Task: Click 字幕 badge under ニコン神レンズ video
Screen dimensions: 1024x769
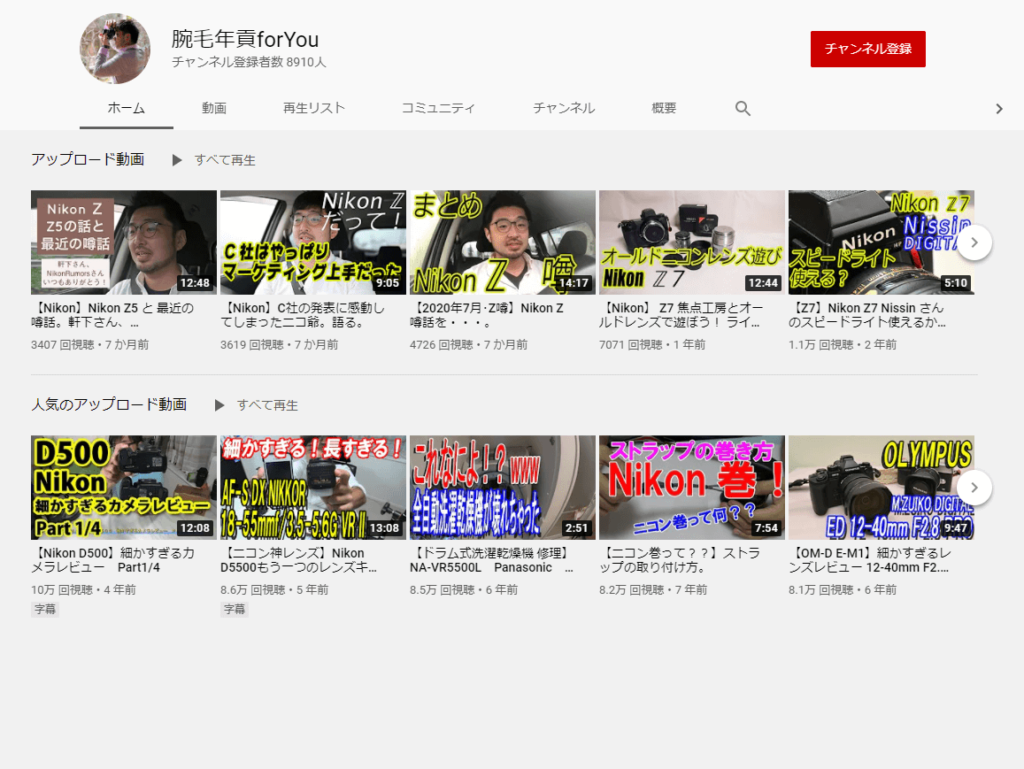Action: [234, 609]
